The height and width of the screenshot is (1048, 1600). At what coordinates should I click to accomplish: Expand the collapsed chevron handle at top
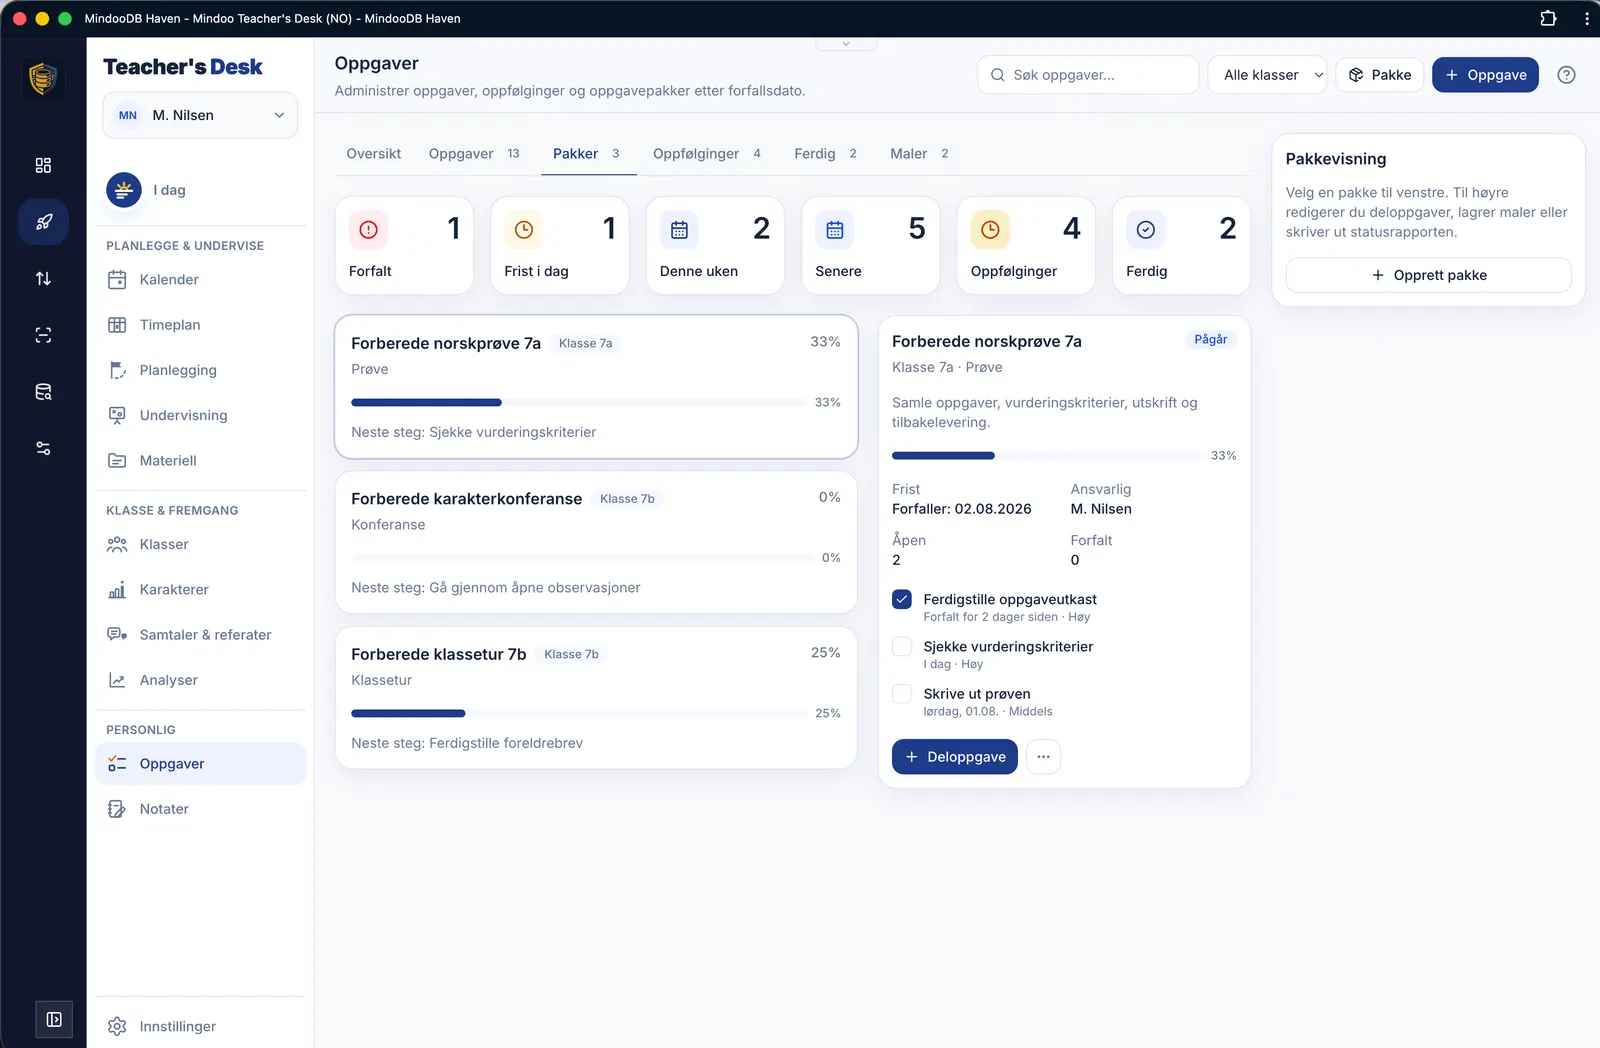(x=846, y=44)
